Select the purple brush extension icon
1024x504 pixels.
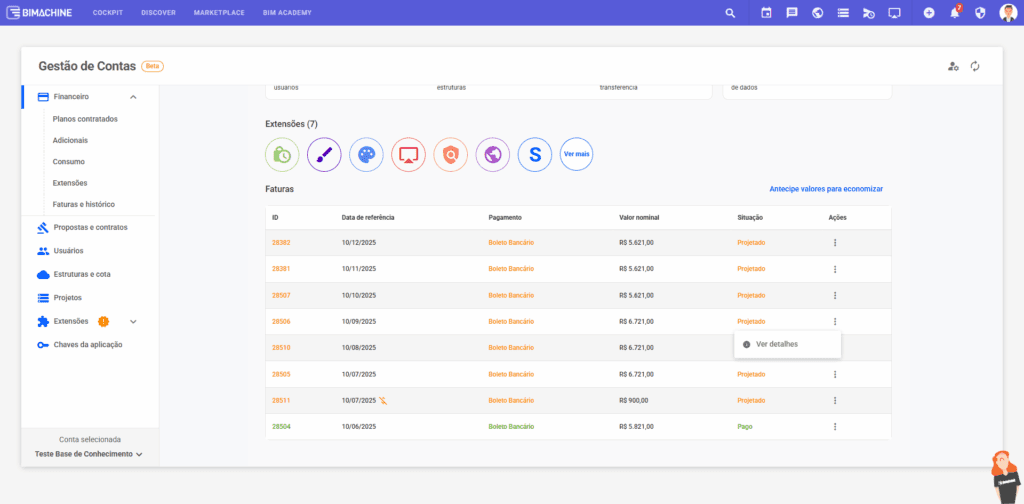click(324, 155)
